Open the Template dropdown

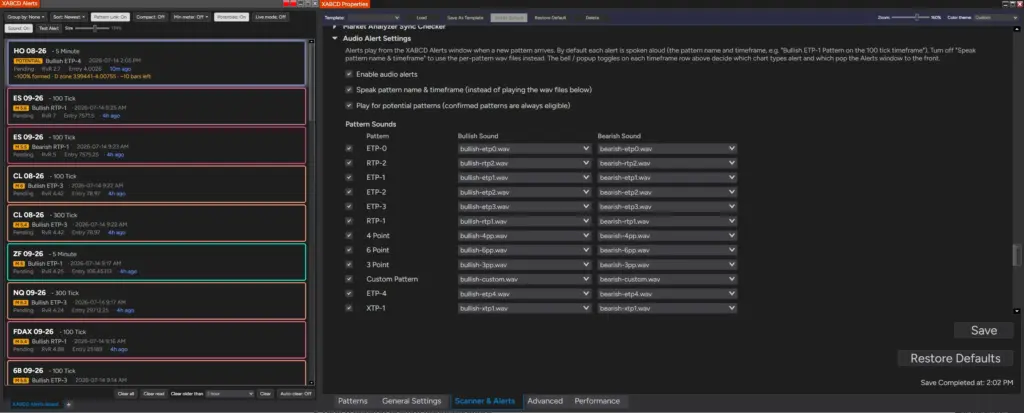(x=374, y=18)
